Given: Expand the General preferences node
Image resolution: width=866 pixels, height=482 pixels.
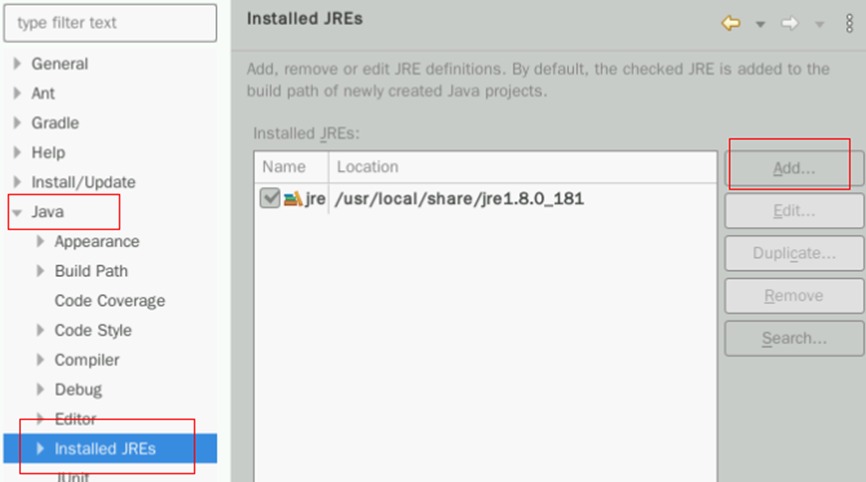Looking at the screenshot, I should [17, 64].
